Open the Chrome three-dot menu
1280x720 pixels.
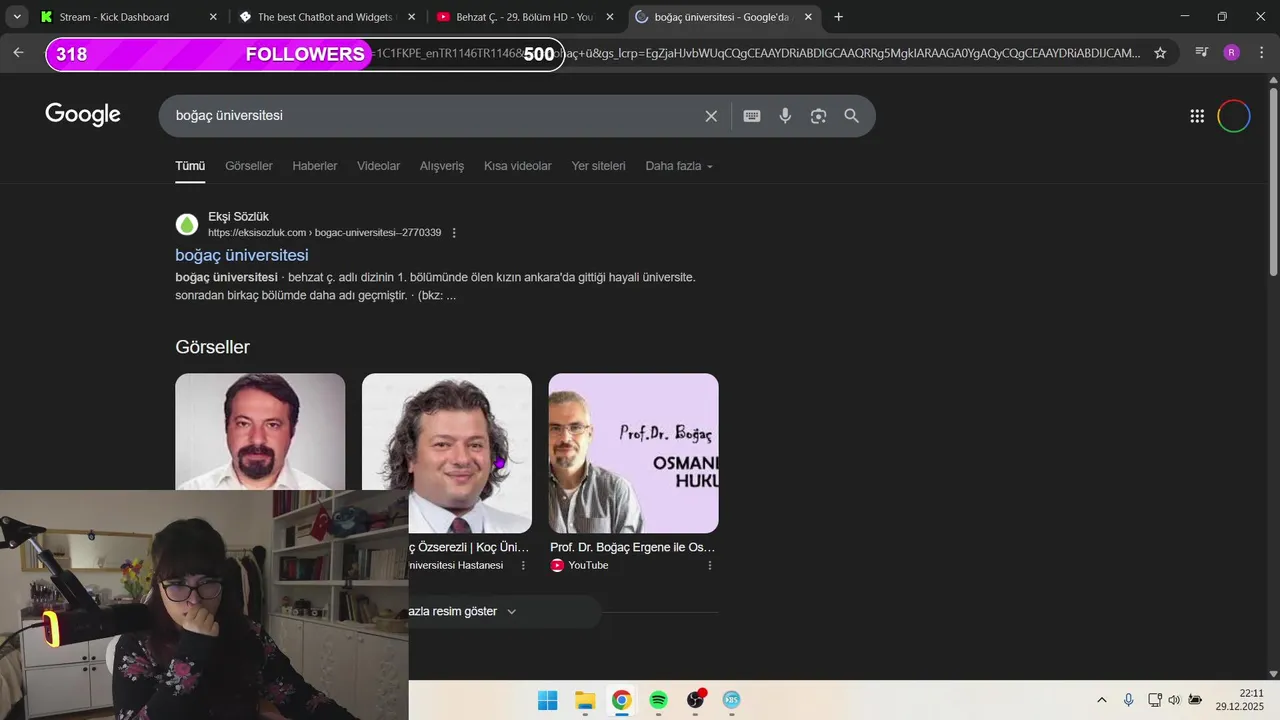click(1261, 53)
